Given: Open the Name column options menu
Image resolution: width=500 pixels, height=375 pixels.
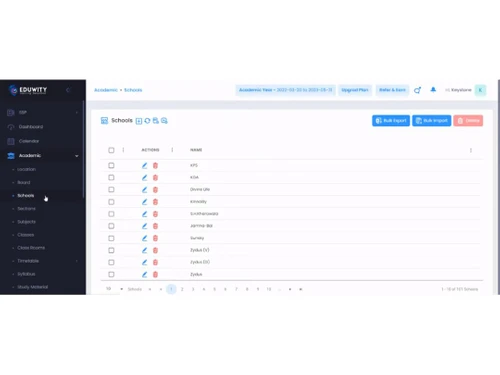Looking at the screenshot, I should pyautogui.click(x=471, y=150).
